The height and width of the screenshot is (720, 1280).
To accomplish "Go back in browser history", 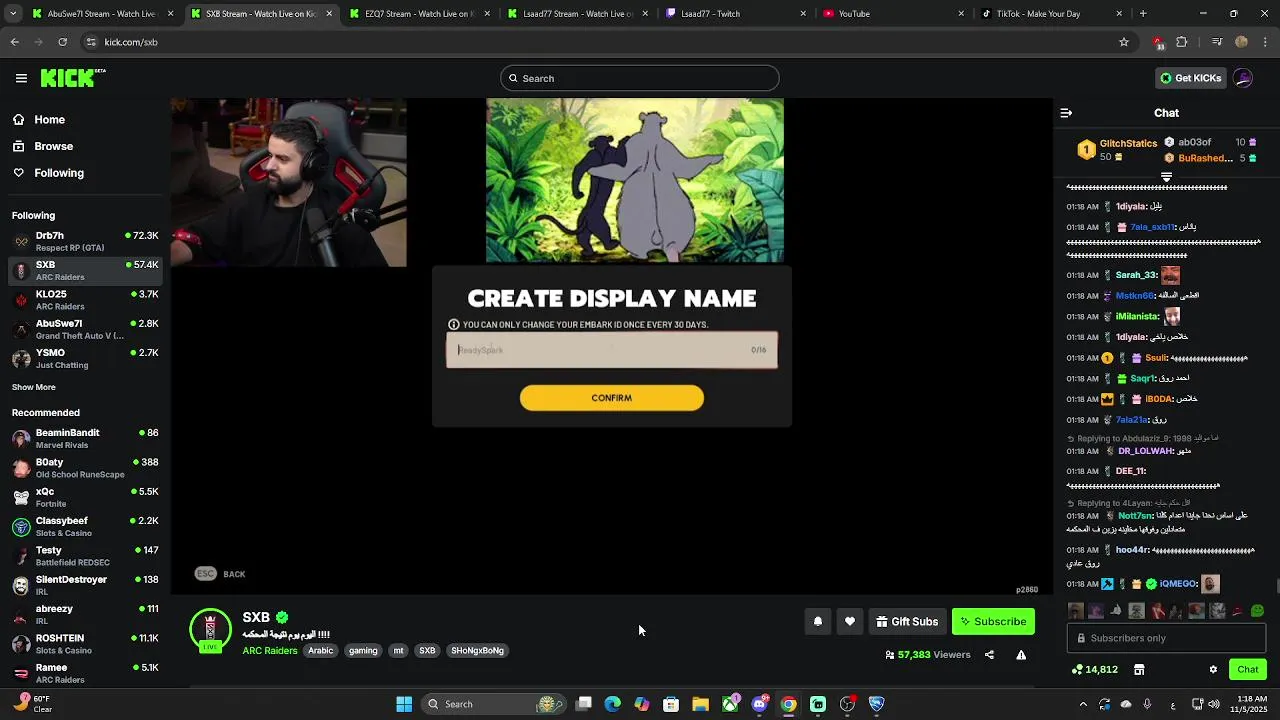I will 15,42.
